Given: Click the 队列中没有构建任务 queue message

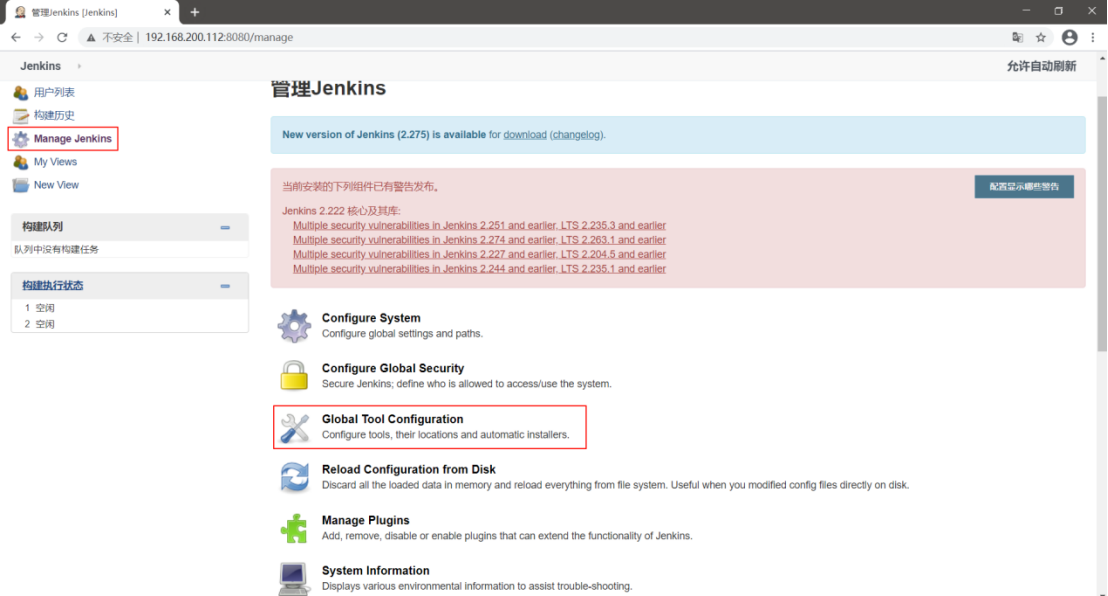Looking at the screenshot, I should (57, 250).
